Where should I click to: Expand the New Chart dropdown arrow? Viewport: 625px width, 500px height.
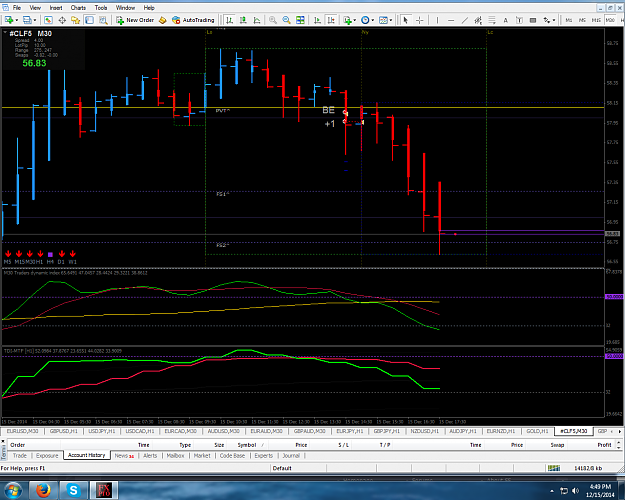(x=16, y=20)
